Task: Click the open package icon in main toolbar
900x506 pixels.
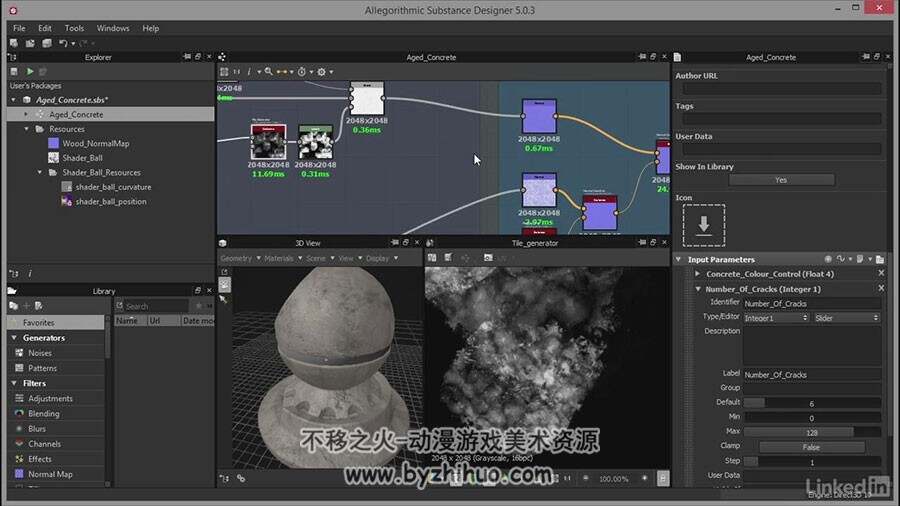Action: [x=30, y=43]
